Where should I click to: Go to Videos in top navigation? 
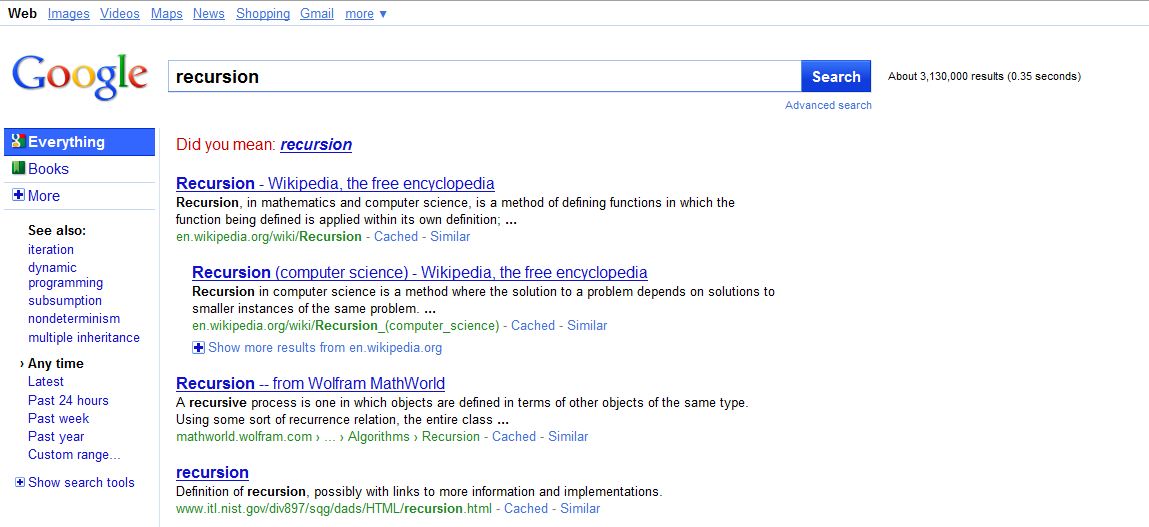point(120,13)
